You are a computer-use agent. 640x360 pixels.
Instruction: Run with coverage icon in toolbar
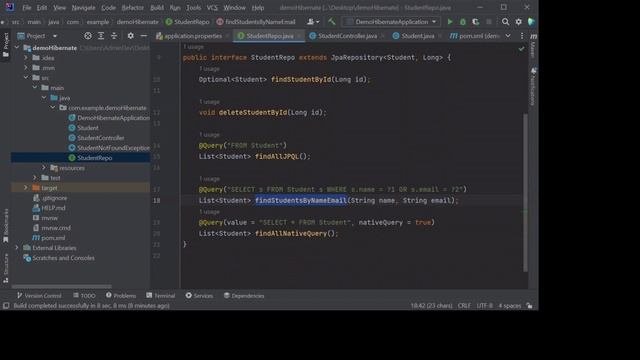pos(476,22)
